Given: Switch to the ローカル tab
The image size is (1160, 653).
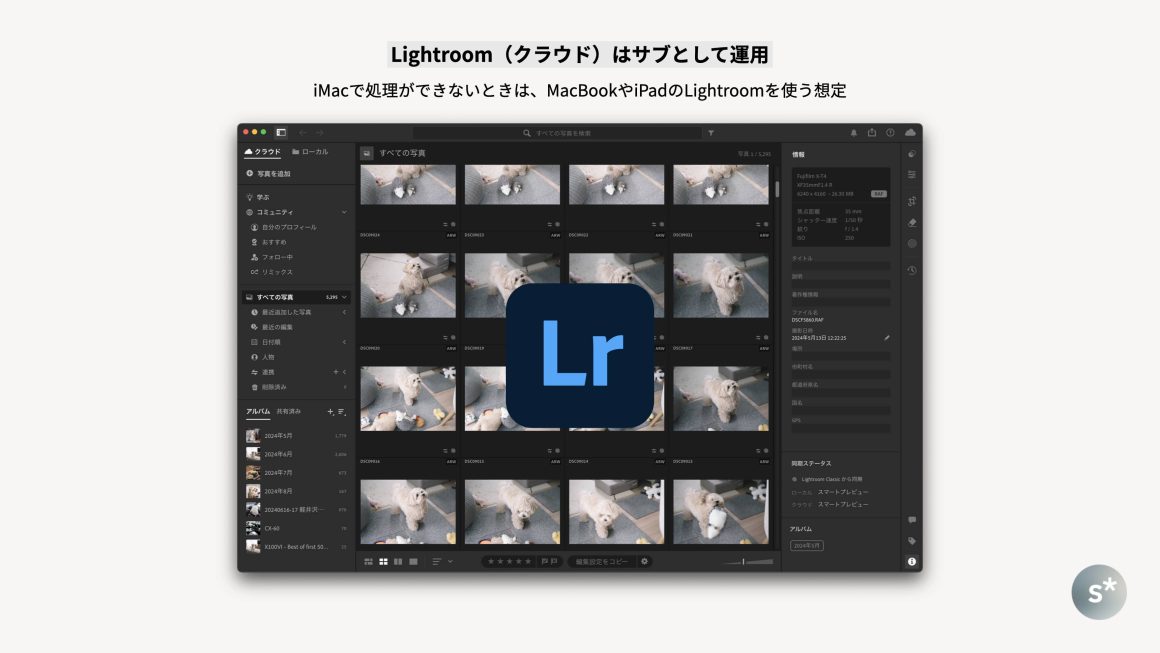Looking at the screenshot, I should coord(309,152).
